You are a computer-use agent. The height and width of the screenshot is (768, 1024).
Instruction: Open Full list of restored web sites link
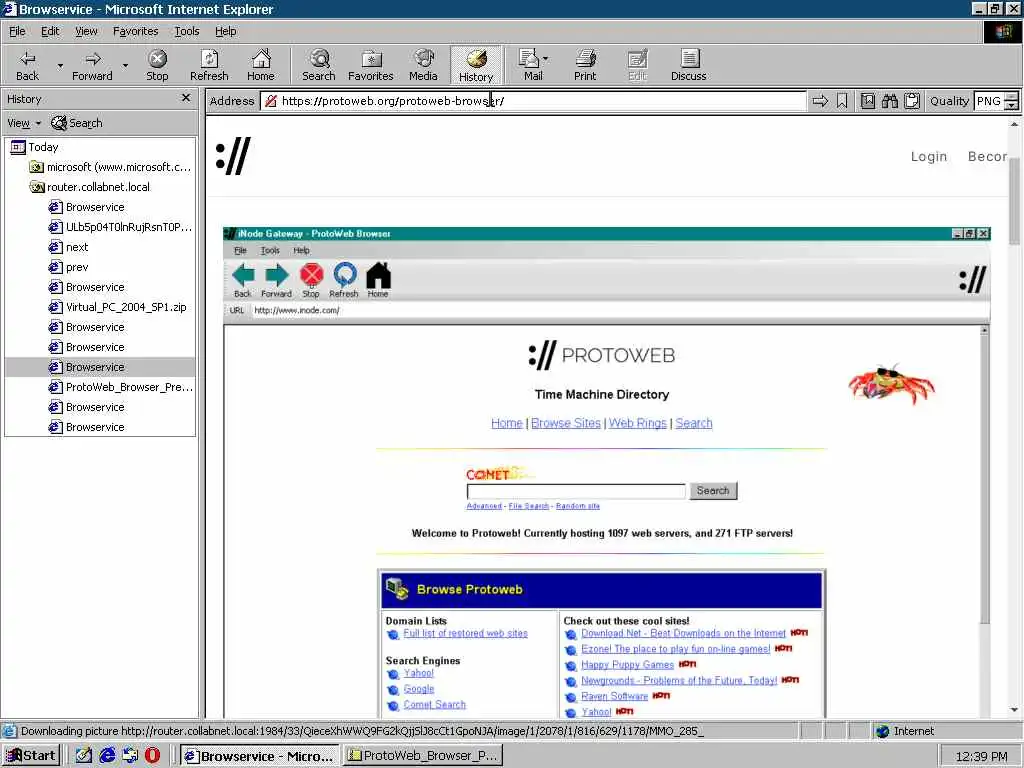465,633
